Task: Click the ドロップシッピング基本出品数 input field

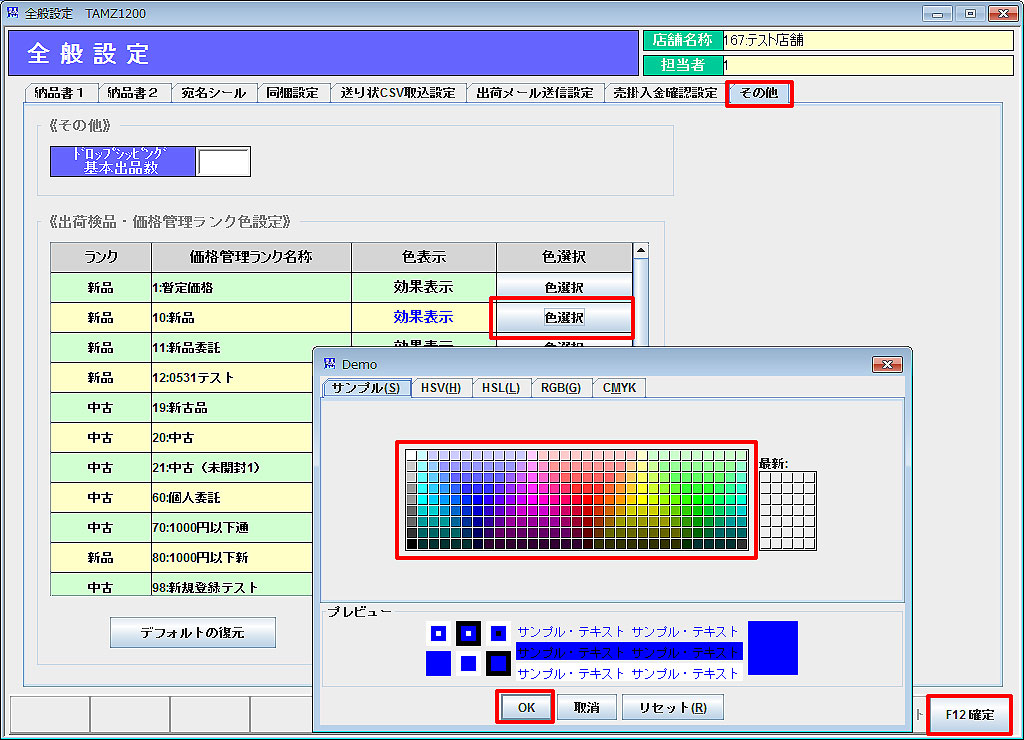Action: (x=223, y=161)
